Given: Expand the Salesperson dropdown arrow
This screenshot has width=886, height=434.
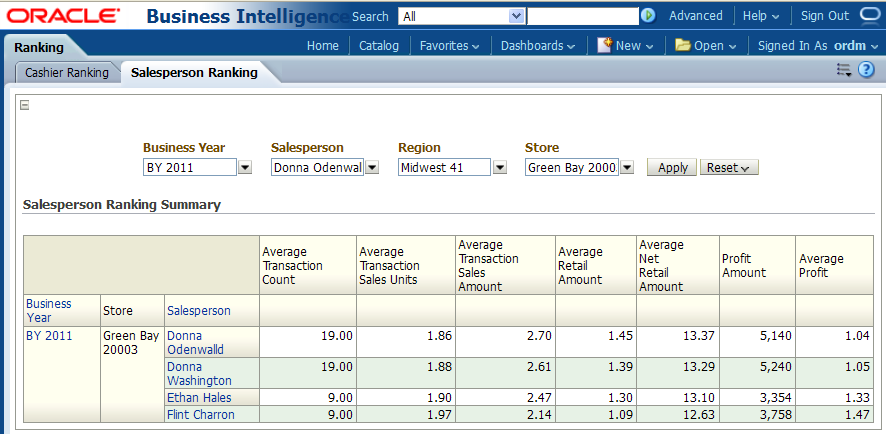Looking at the screenshot, I should [x=372, y=168].
